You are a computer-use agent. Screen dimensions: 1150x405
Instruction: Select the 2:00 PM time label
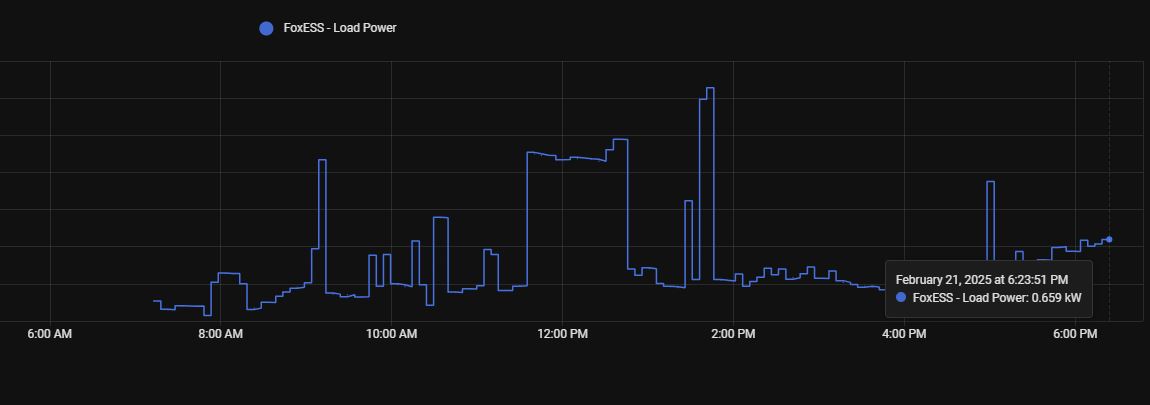733,334
